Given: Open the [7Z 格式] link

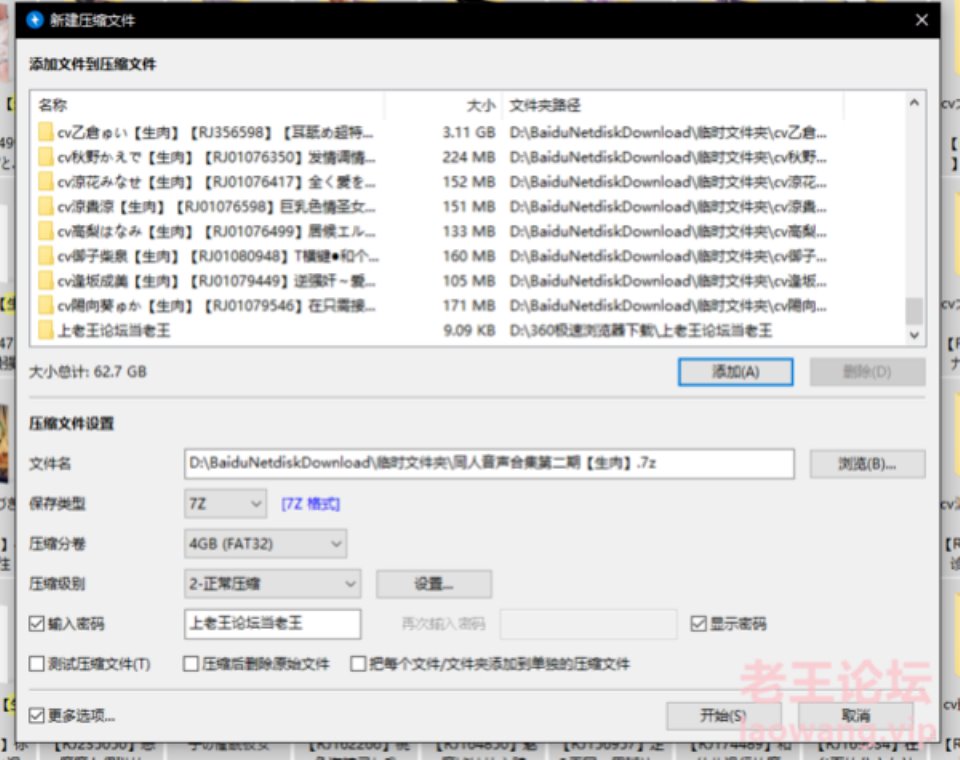Looking at the screenshot, I should pyautogui.click(x=310, y=504).
